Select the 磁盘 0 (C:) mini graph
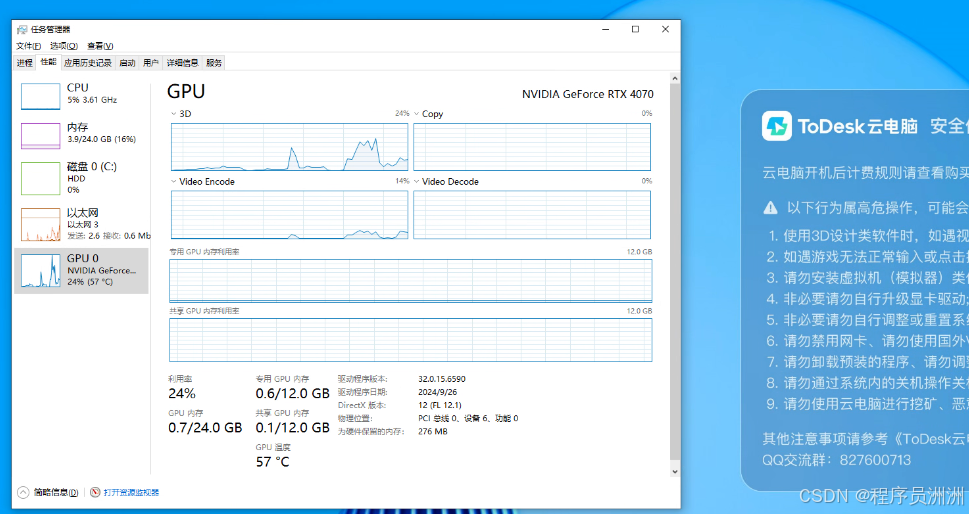This screenshot has height=514, width=969. pyautogui.click(x=41, y=179)
